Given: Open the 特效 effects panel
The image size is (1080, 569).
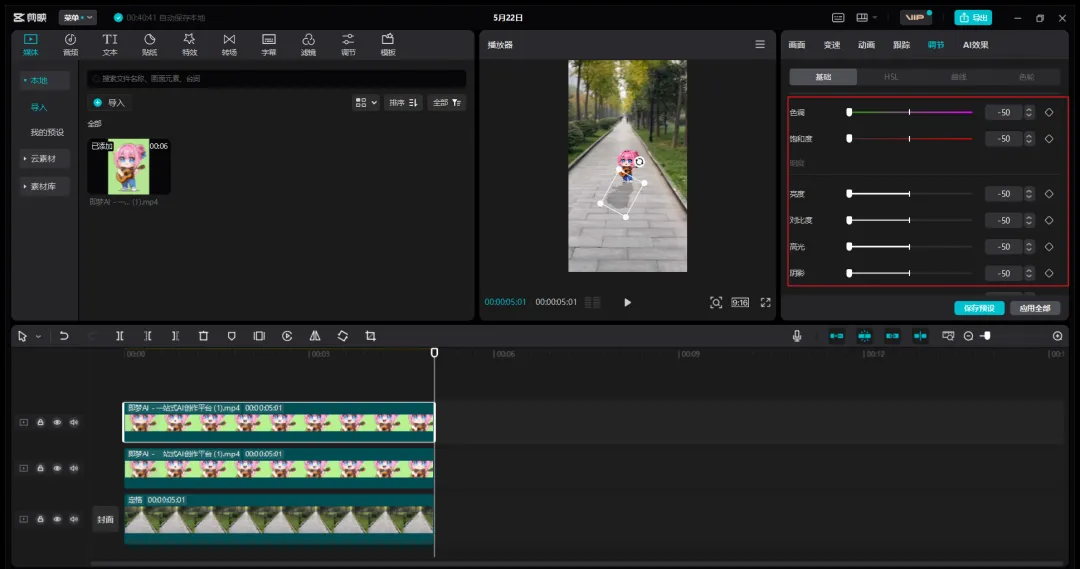Looking at the screenshot, I should pos(189,44).
